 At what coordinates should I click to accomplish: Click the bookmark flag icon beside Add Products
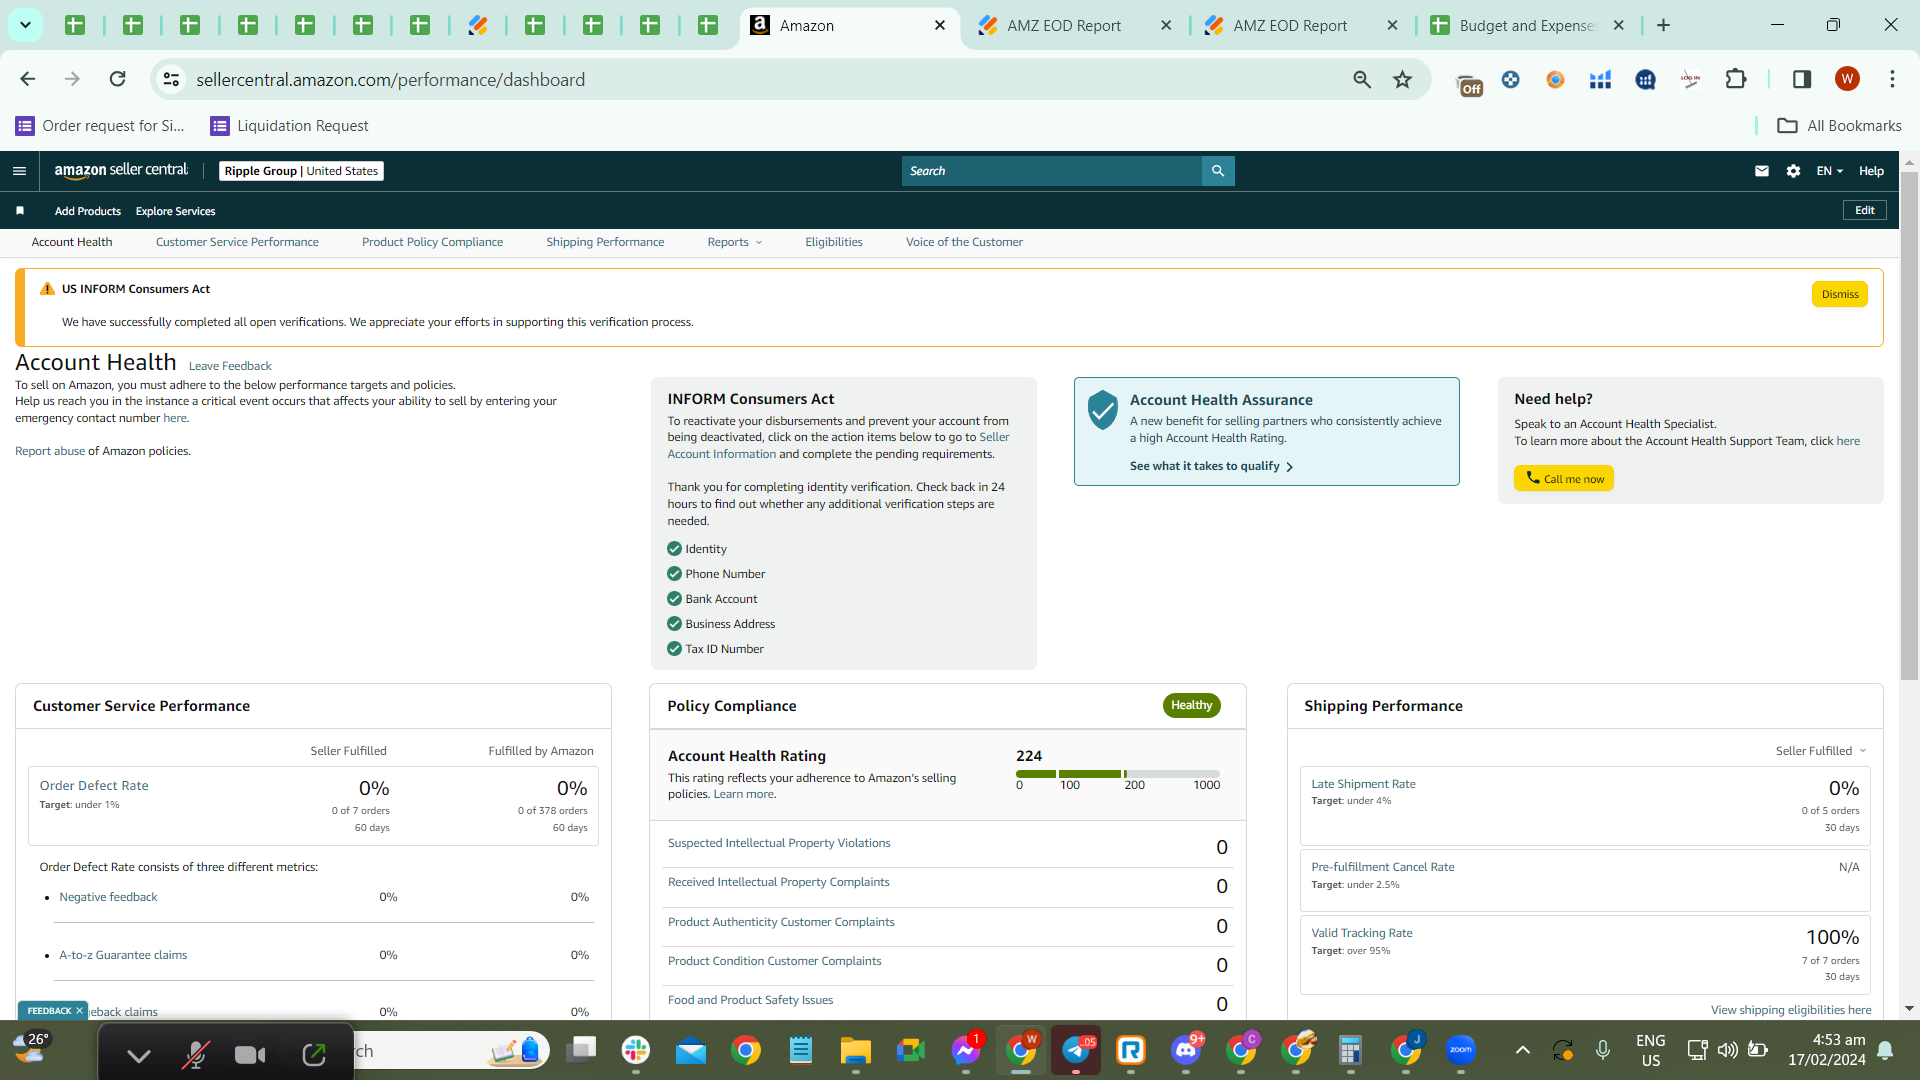[20, 211]
